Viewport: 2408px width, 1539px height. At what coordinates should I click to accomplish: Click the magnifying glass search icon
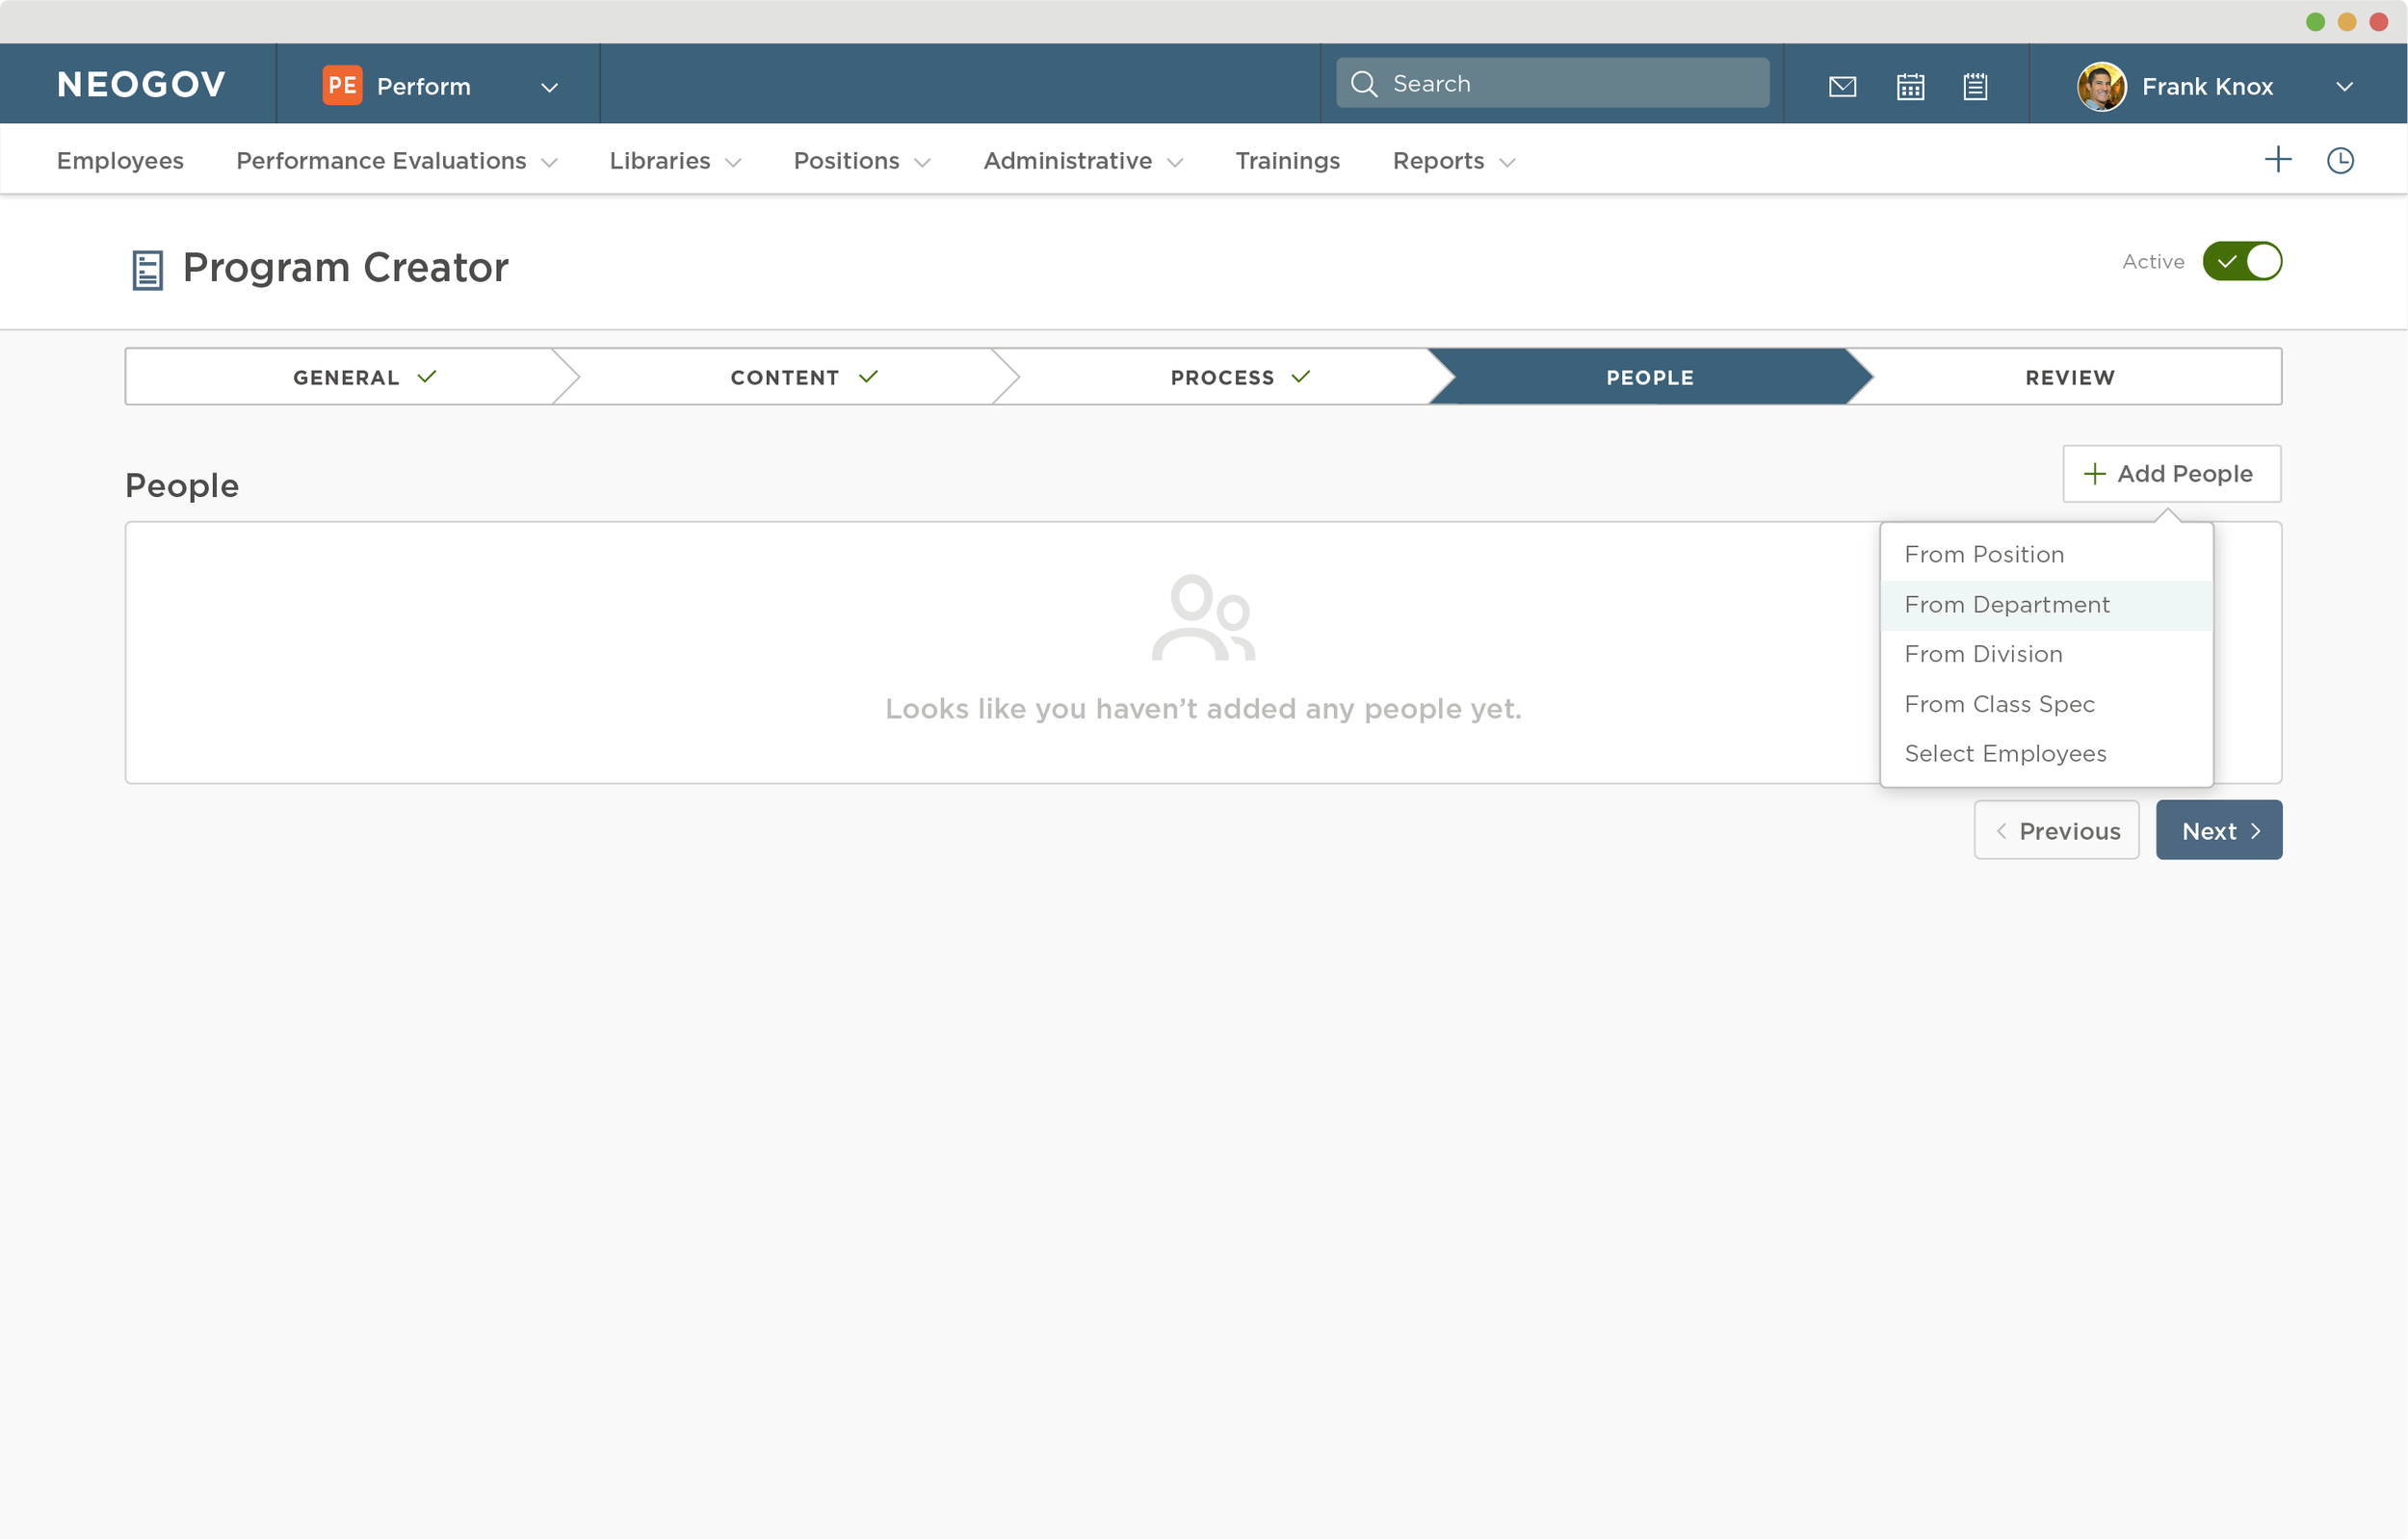coord(1364,83)
